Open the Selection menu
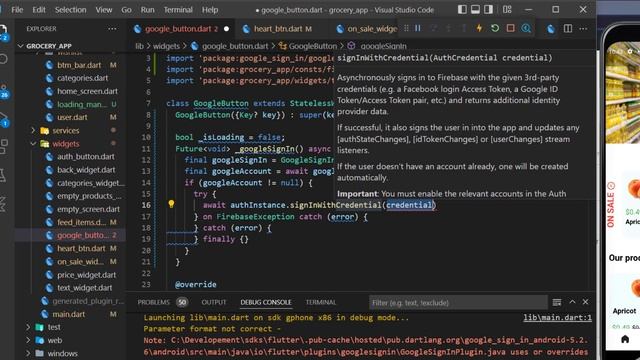The image size is (640, 360). [70, 9]
